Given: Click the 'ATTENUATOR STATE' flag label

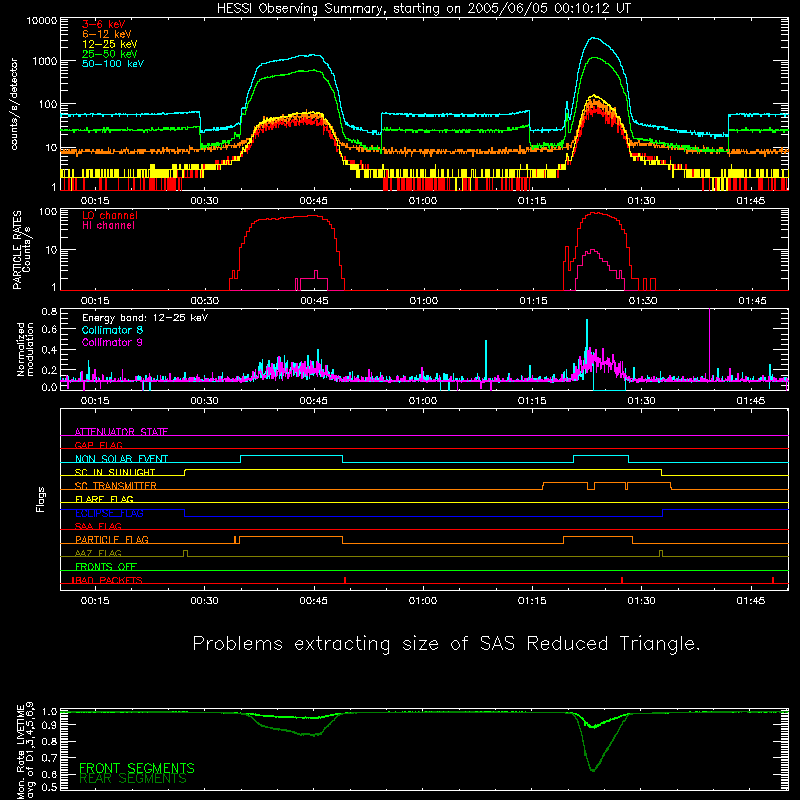Looking at the screenshot, I should click(x=121, y=432).
